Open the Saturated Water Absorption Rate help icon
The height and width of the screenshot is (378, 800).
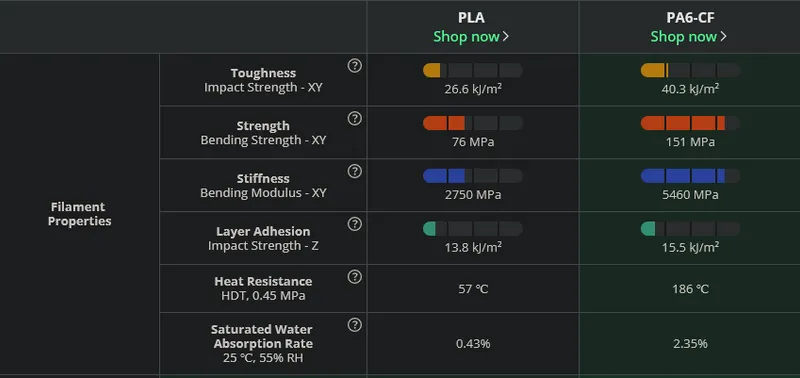tap(355, 325)
